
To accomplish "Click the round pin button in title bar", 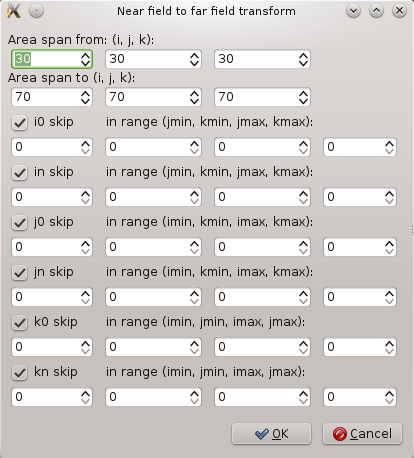I will point(36,11).
